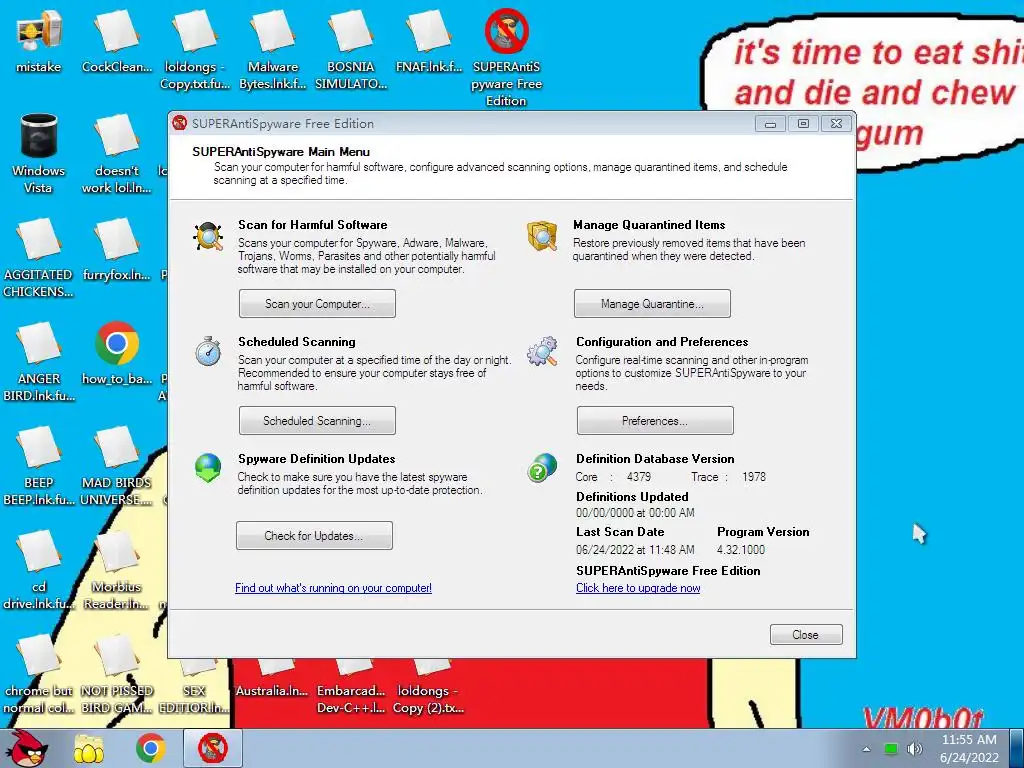Click the Last Scan Date value 06/24/2022

click(635, 550)
